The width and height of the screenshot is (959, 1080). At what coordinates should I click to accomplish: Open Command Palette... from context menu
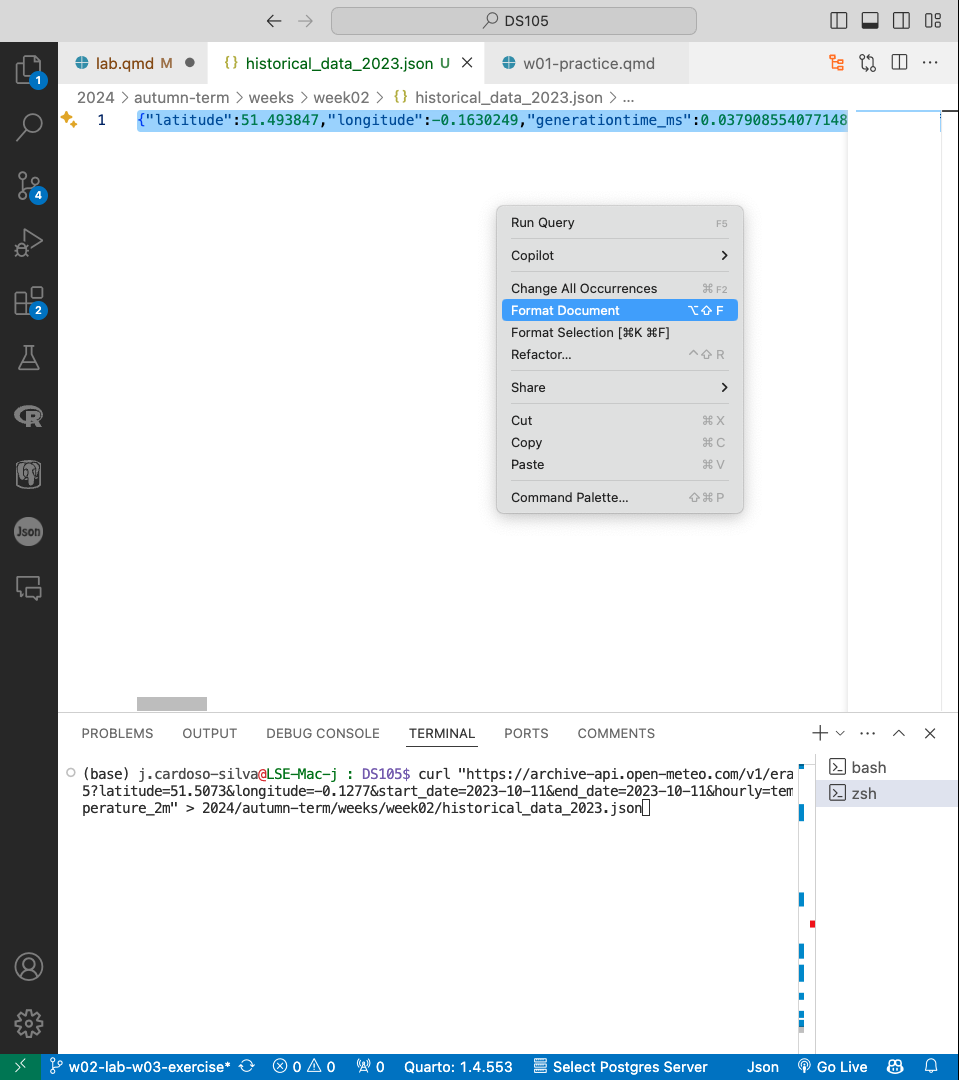pyautogui.click(x=619, y=497)
